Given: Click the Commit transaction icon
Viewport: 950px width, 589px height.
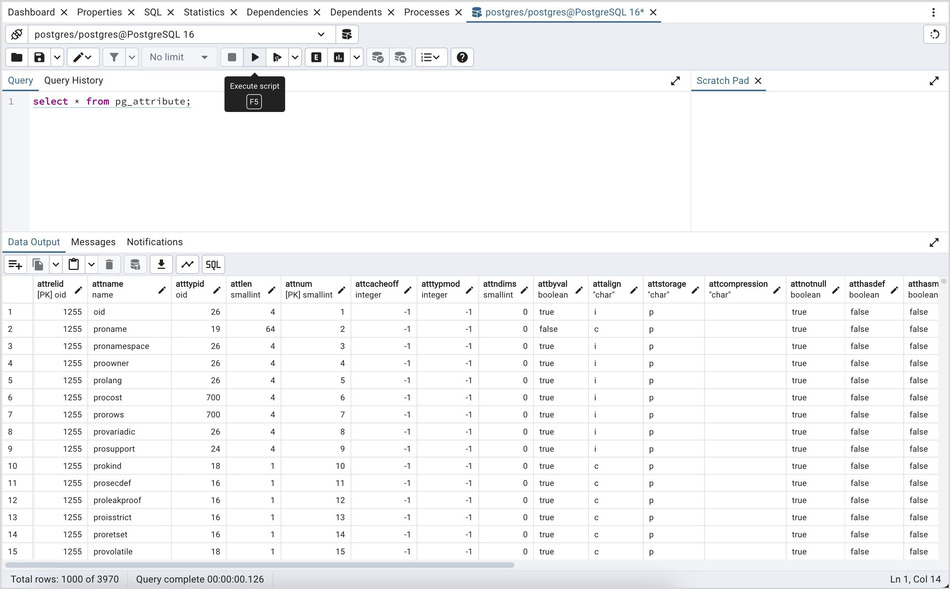Looking at the screenshot, I should pyautogui.click(x=377, y=57).
